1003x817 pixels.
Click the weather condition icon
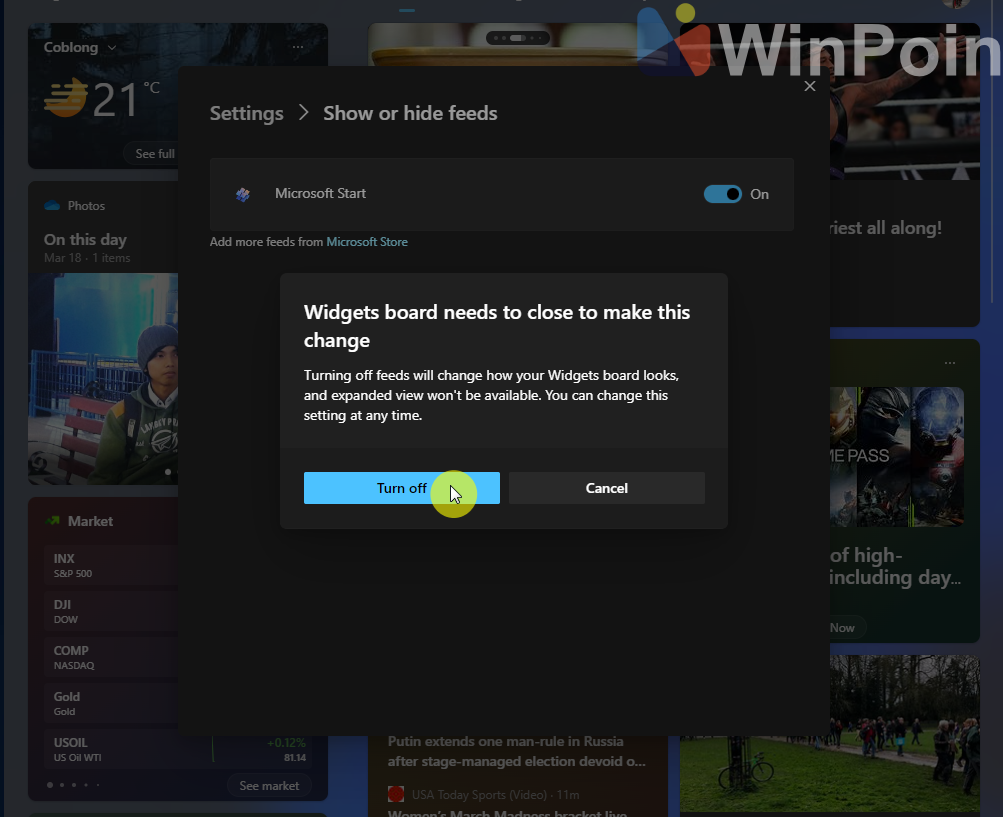point(66,99)
